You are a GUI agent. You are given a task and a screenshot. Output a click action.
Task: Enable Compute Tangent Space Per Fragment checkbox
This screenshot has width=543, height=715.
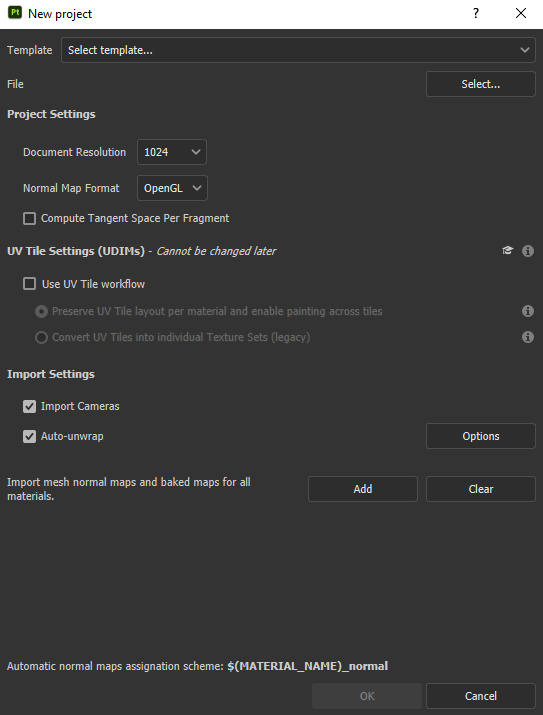[30, 218]
